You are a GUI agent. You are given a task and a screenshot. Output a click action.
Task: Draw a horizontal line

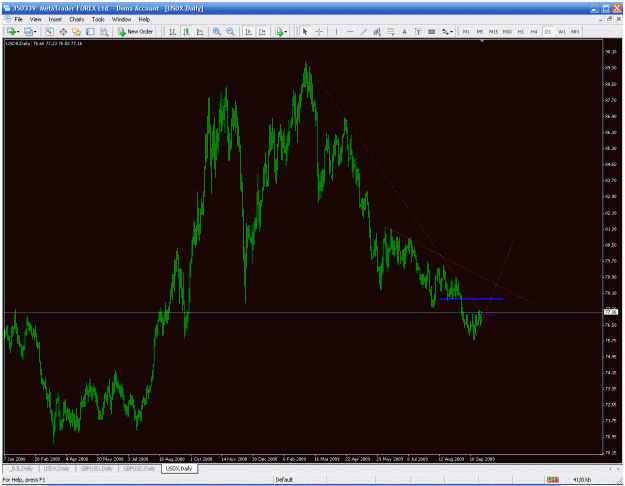click(350, 31)
